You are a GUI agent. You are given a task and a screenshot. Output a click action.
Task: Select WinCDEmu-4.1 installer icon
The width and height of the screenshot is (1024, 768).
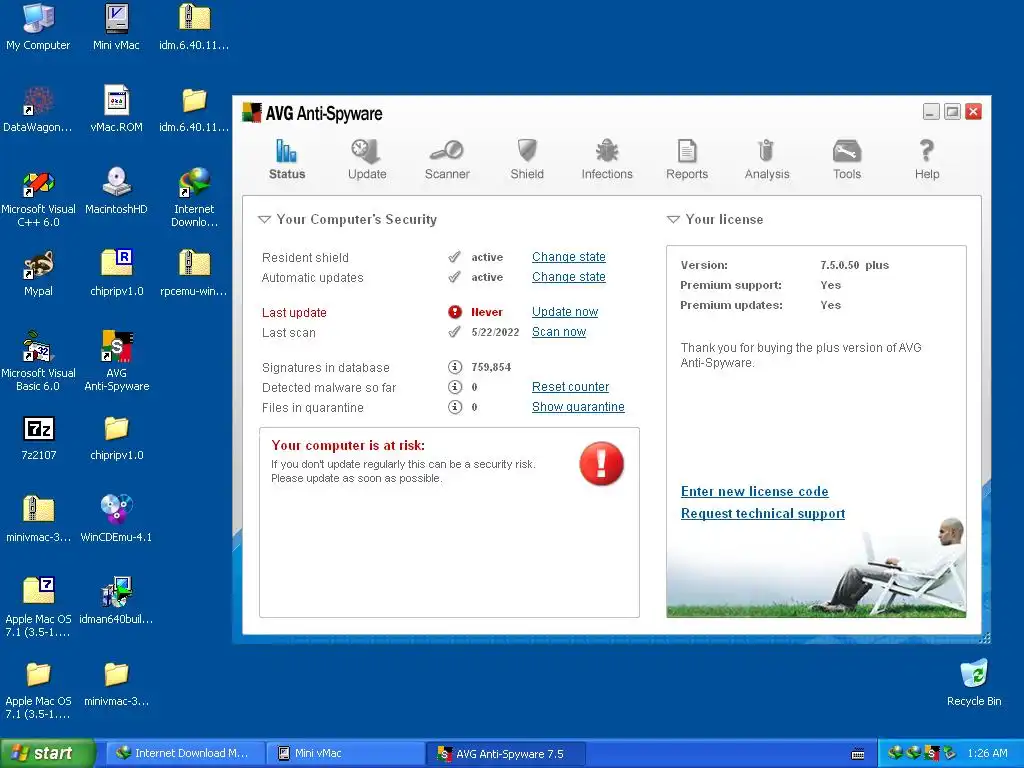pyautogui.click(x=116, y=519)
